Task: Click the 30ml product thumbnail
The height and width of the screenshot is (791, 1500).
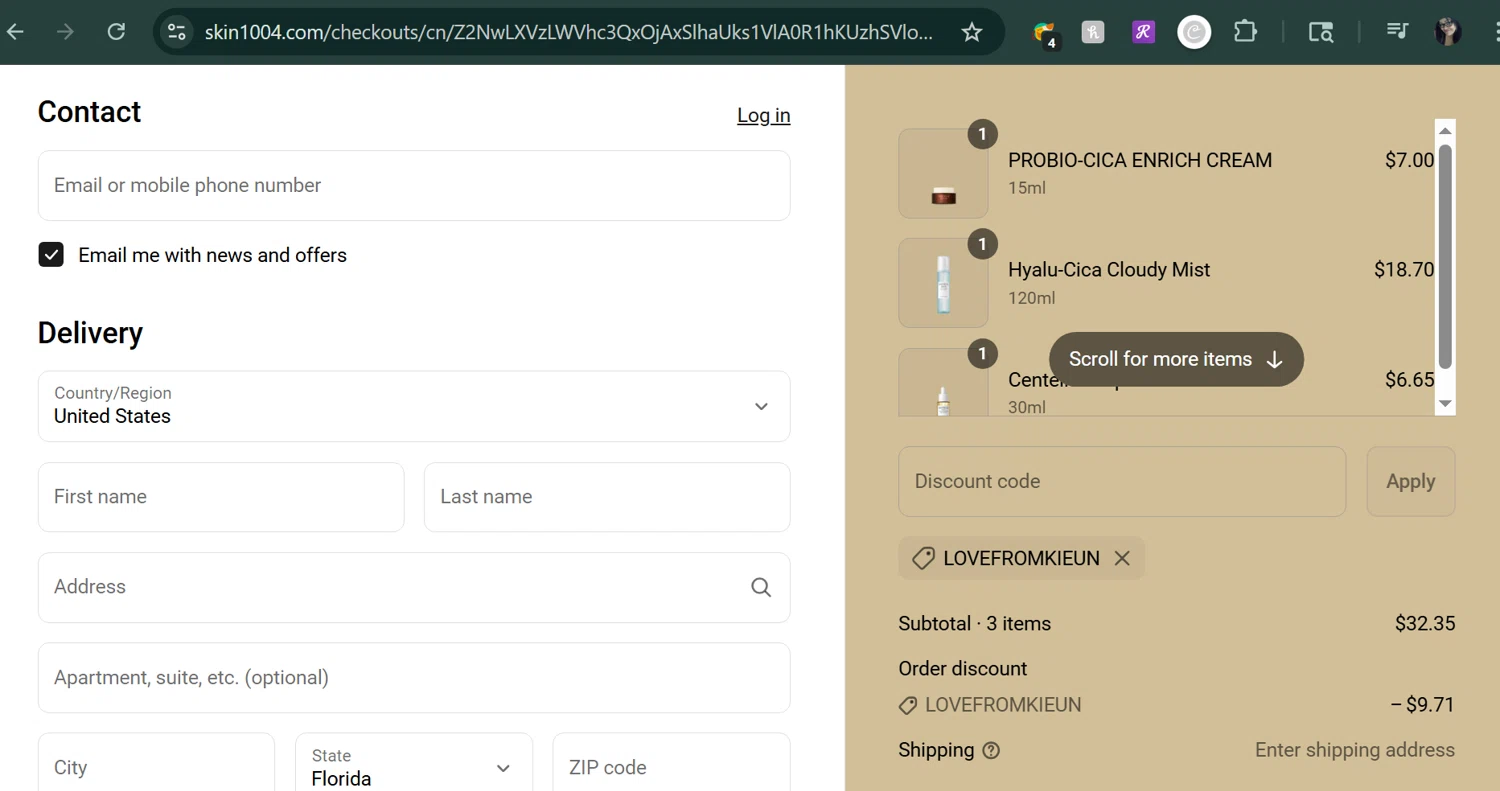Action: [943, 382]
